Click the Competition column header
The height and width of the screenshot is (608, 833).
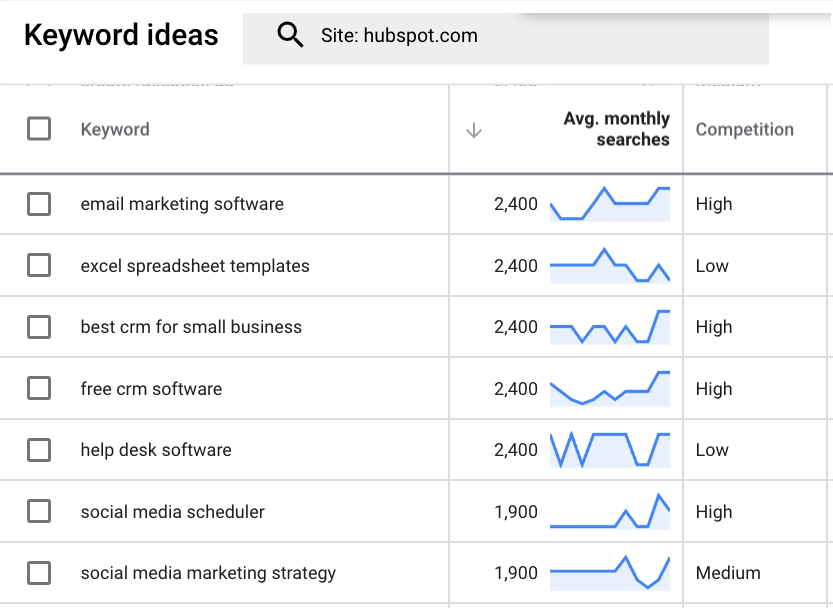744,128
